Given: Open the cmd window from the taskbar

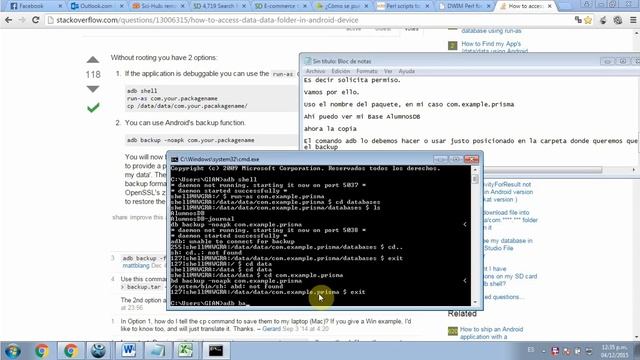Looking at the screenshot, I should coord(216,351).
